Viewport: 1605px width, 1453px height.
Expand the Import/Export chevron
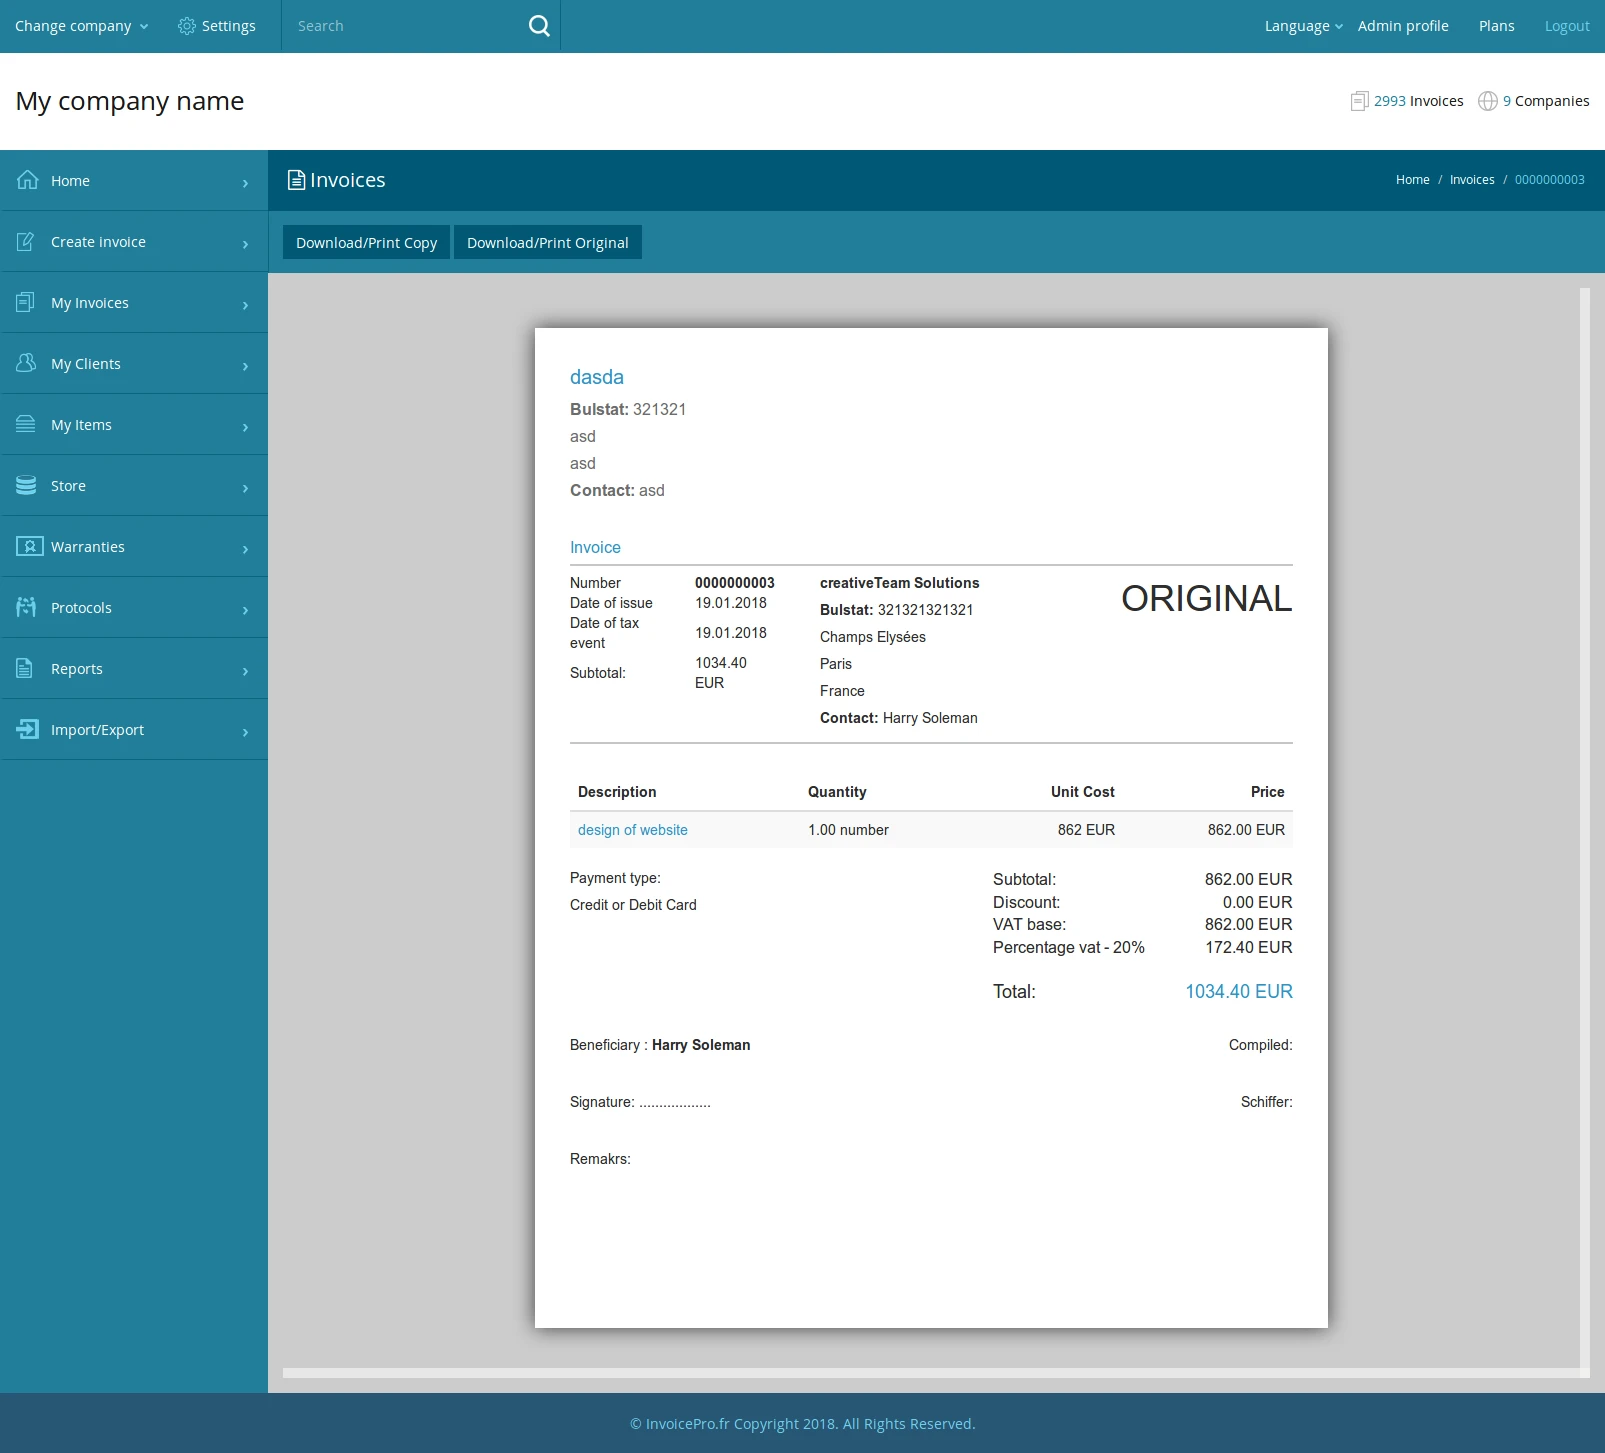click(245, 732)
